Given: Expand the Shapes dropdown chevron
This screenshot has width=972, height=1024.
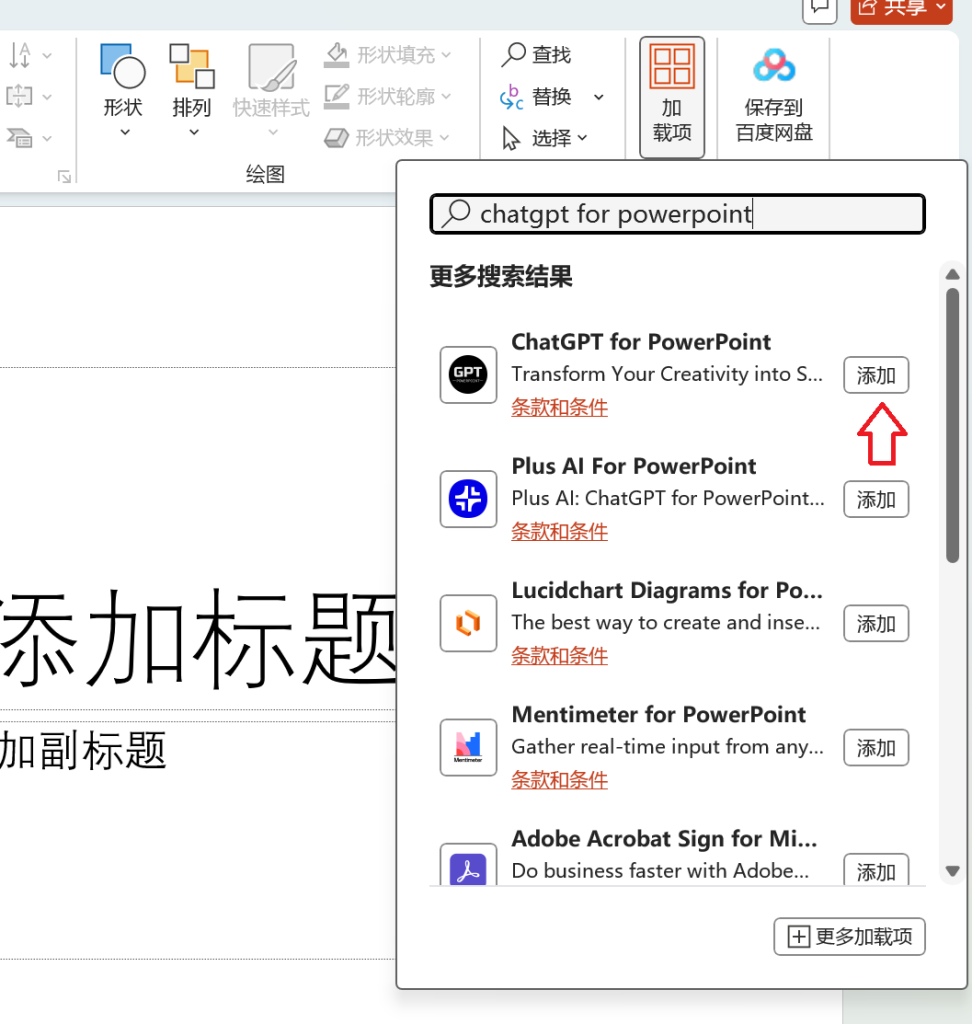Looking at the screenshot, I should [125, 132].
